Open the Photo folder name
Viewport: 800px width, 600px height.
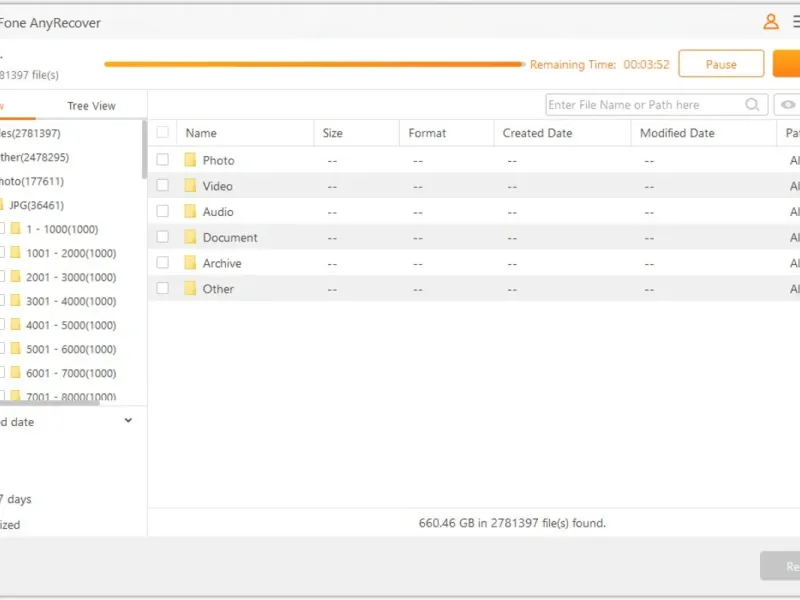coord(218,160)
